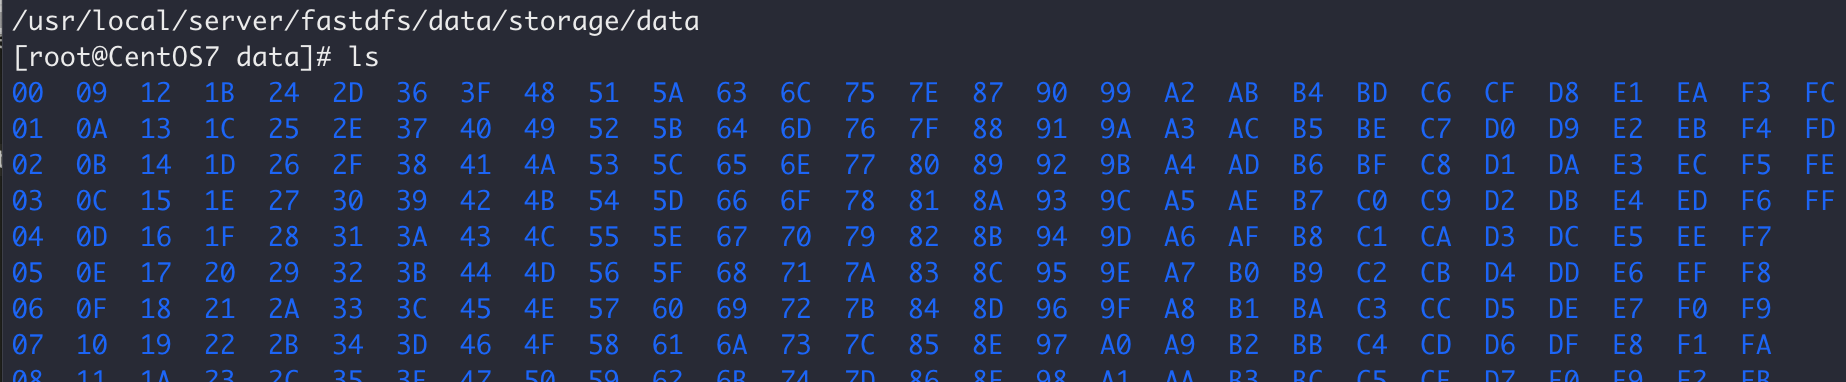Select directory entry 87
This screenshot has height=382, width=1846.
[988, 93]
